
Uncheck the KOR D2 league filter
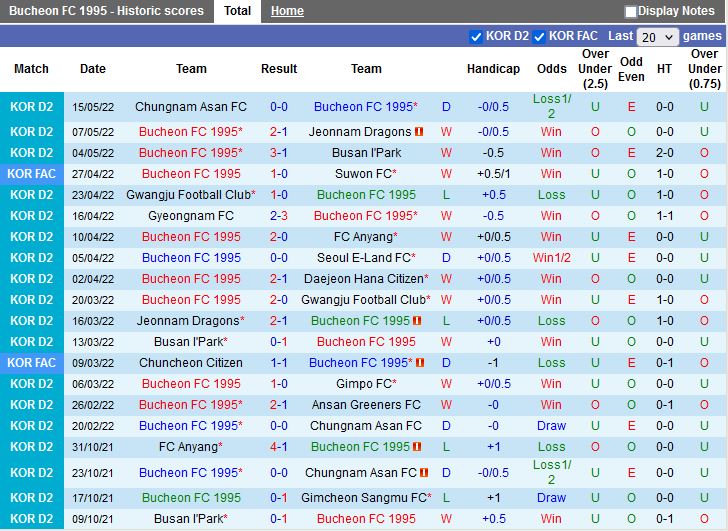(475, 37)
